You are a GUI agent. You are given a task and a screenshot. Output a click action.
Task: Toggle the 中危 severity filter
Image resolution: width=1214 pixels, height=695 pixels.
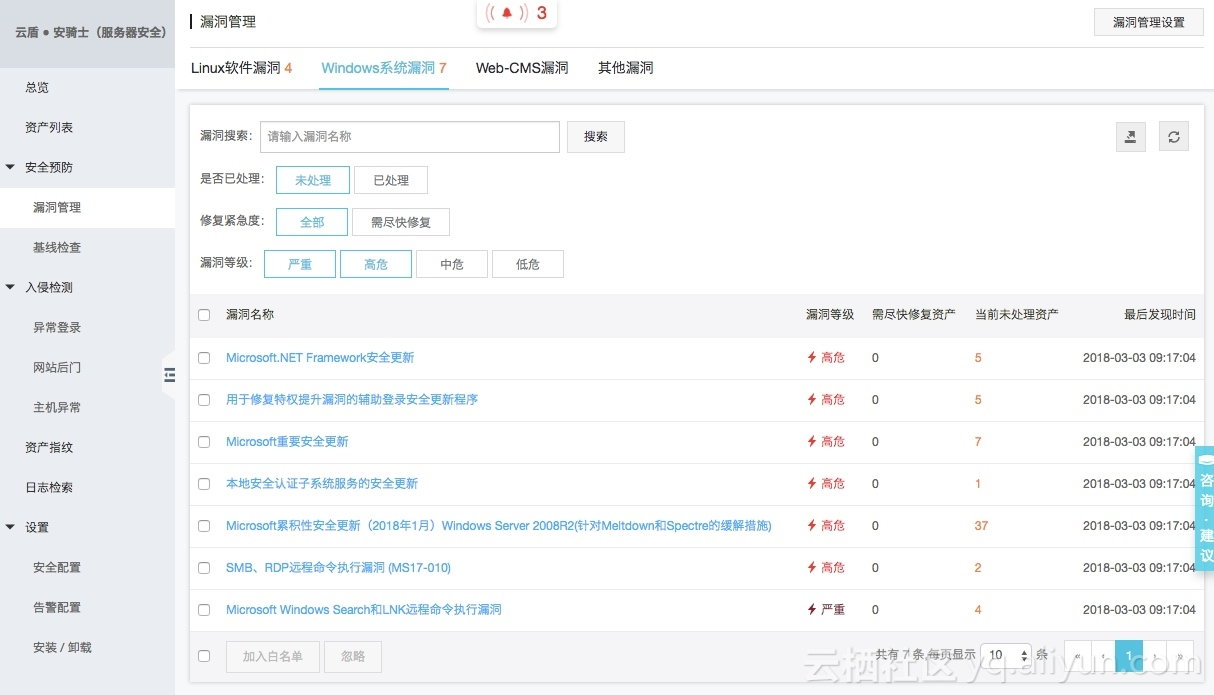pyautogui.click(x=452, y=264)
